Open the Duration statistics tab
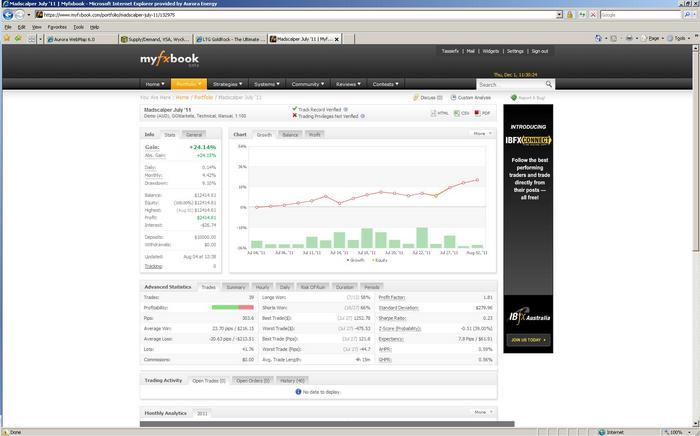700x436 pixels. [x=344, y=287]
